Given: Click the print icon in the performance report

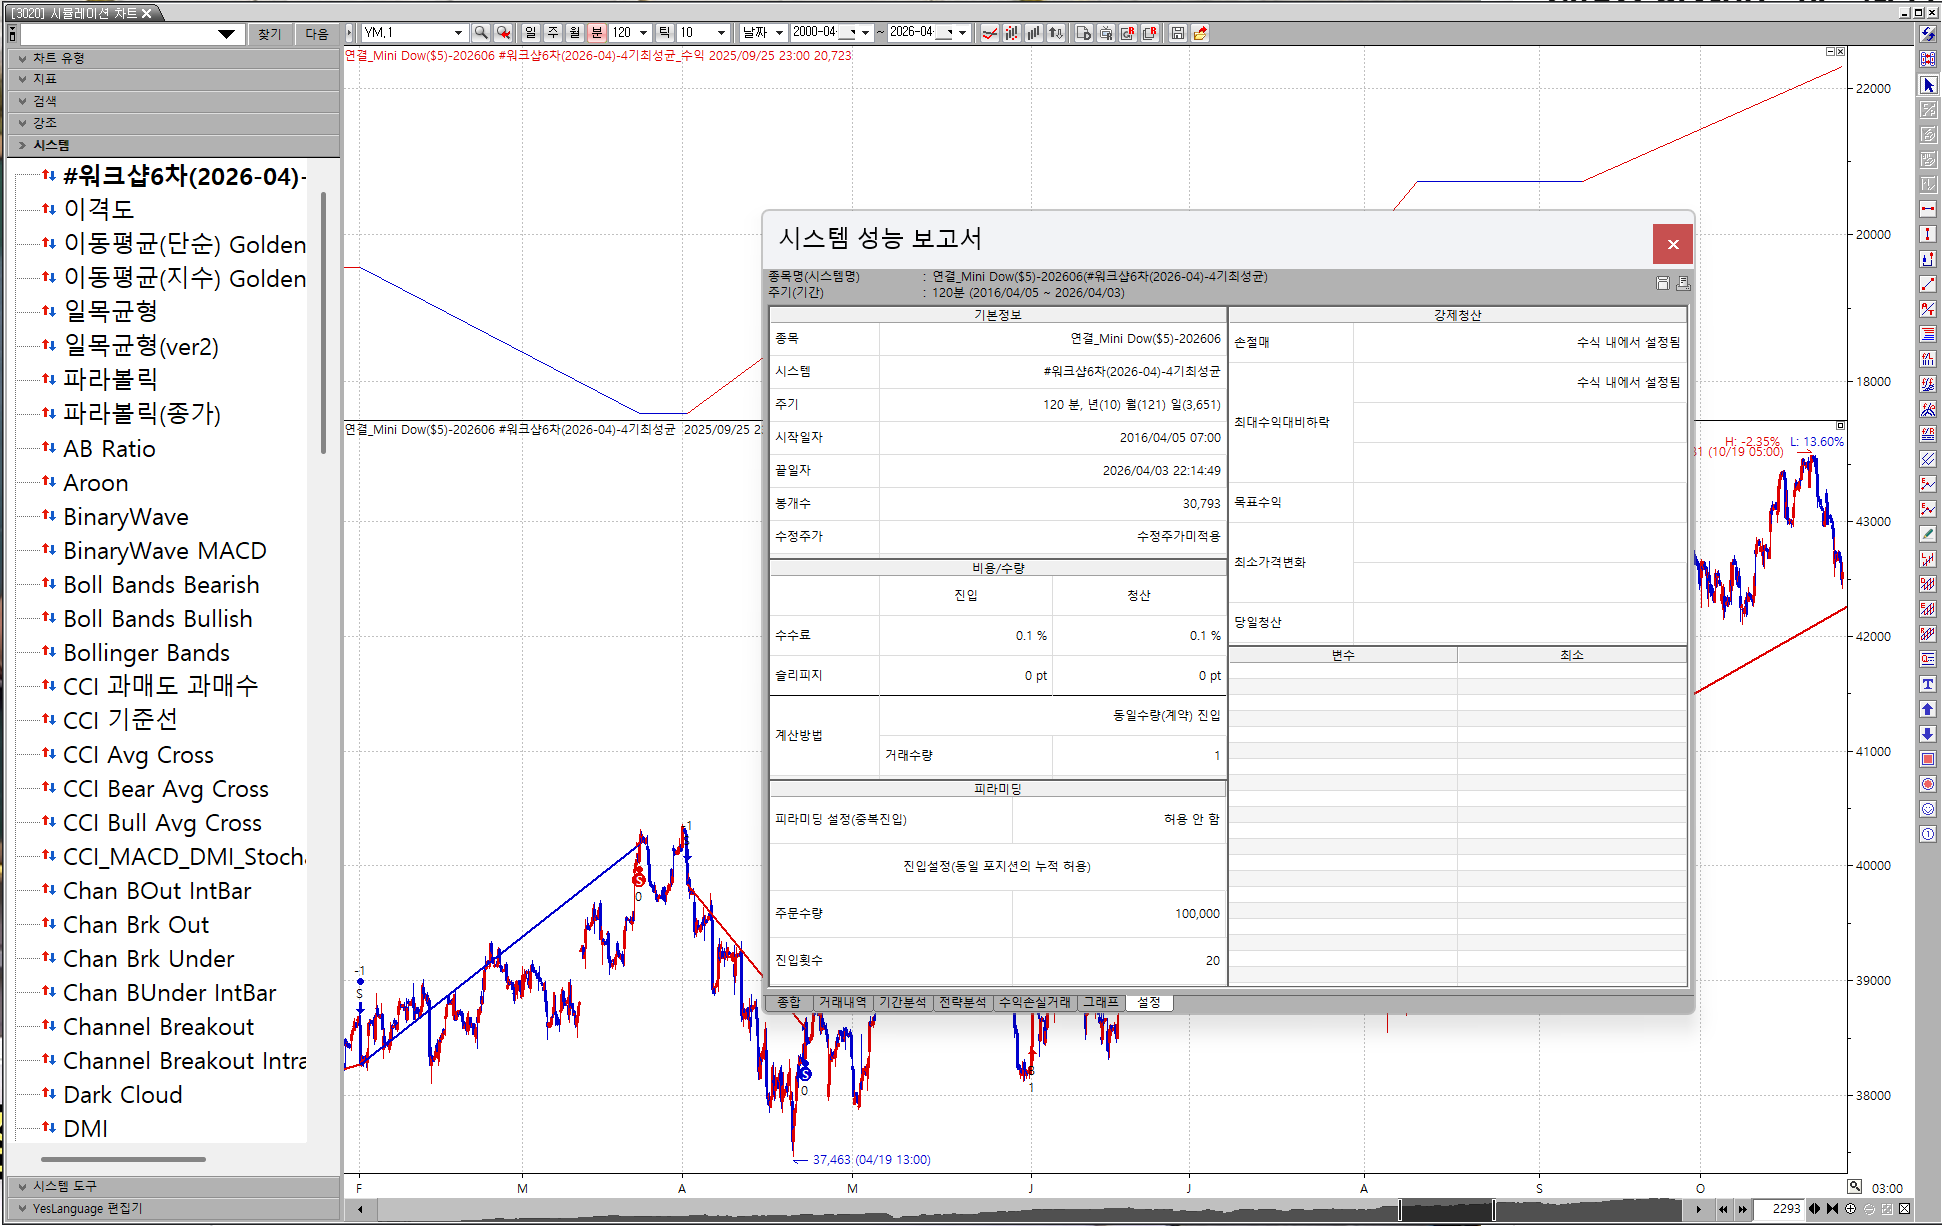Looking at the screenshot, I should 1683,284.
